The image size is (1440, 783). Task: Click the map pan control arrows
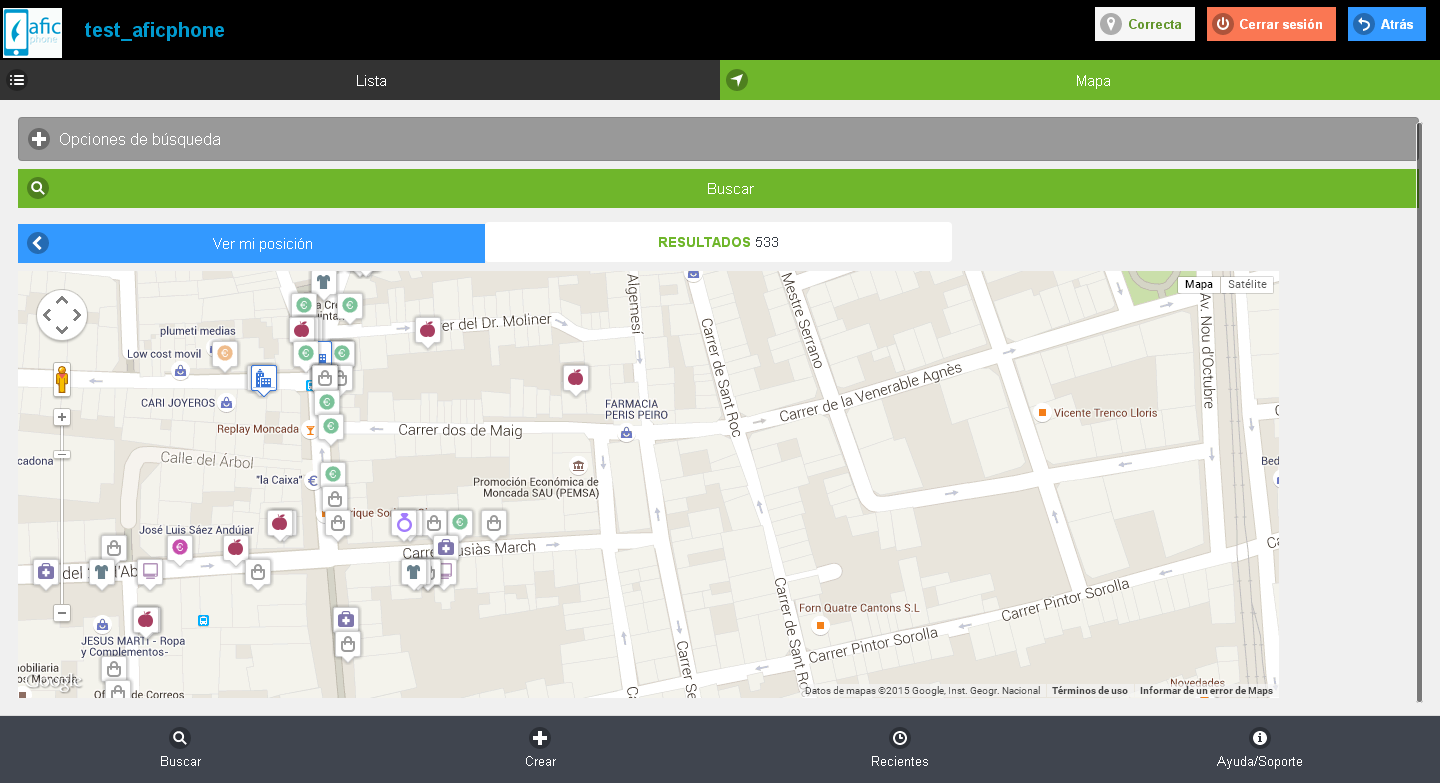click(62, 315)
